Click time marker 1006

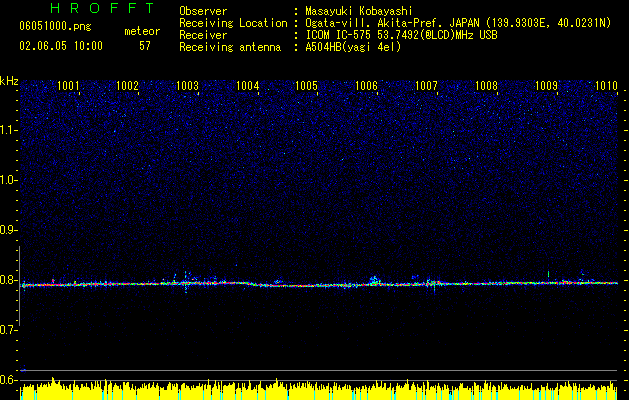pos(366,86)
